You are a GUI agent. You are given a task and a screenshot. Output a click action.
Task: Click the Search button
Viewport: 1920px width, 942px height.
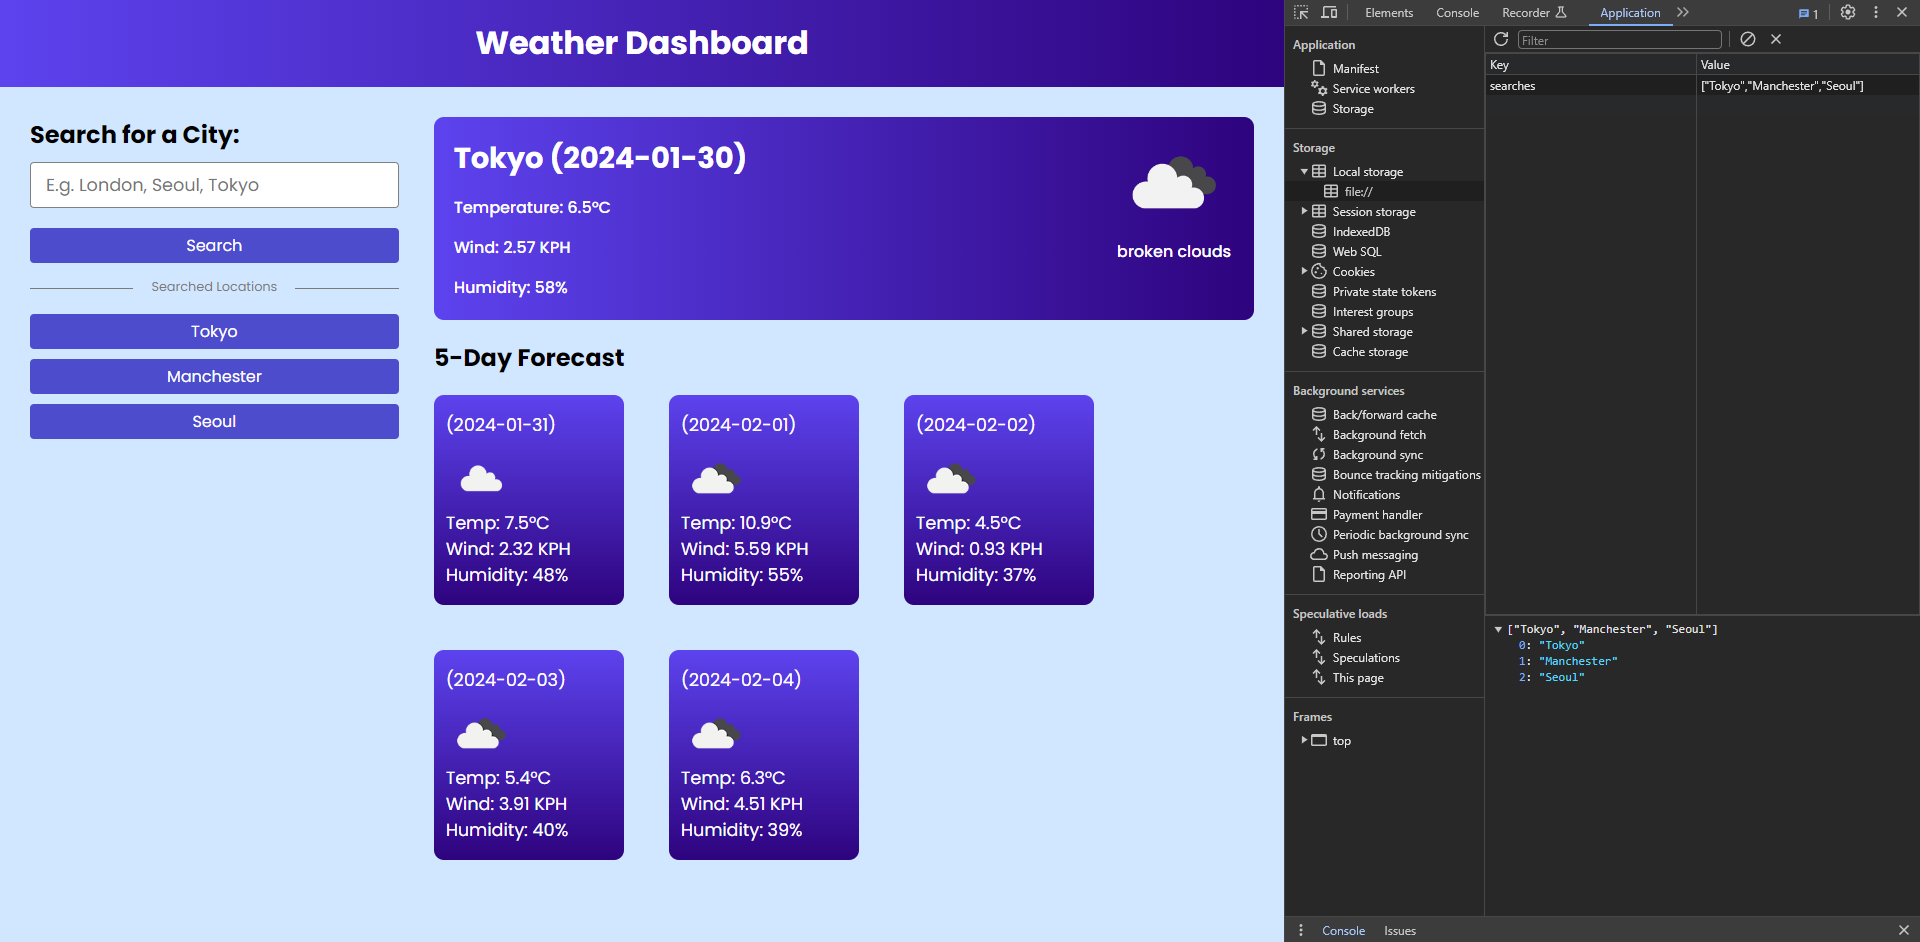(214, 246)
